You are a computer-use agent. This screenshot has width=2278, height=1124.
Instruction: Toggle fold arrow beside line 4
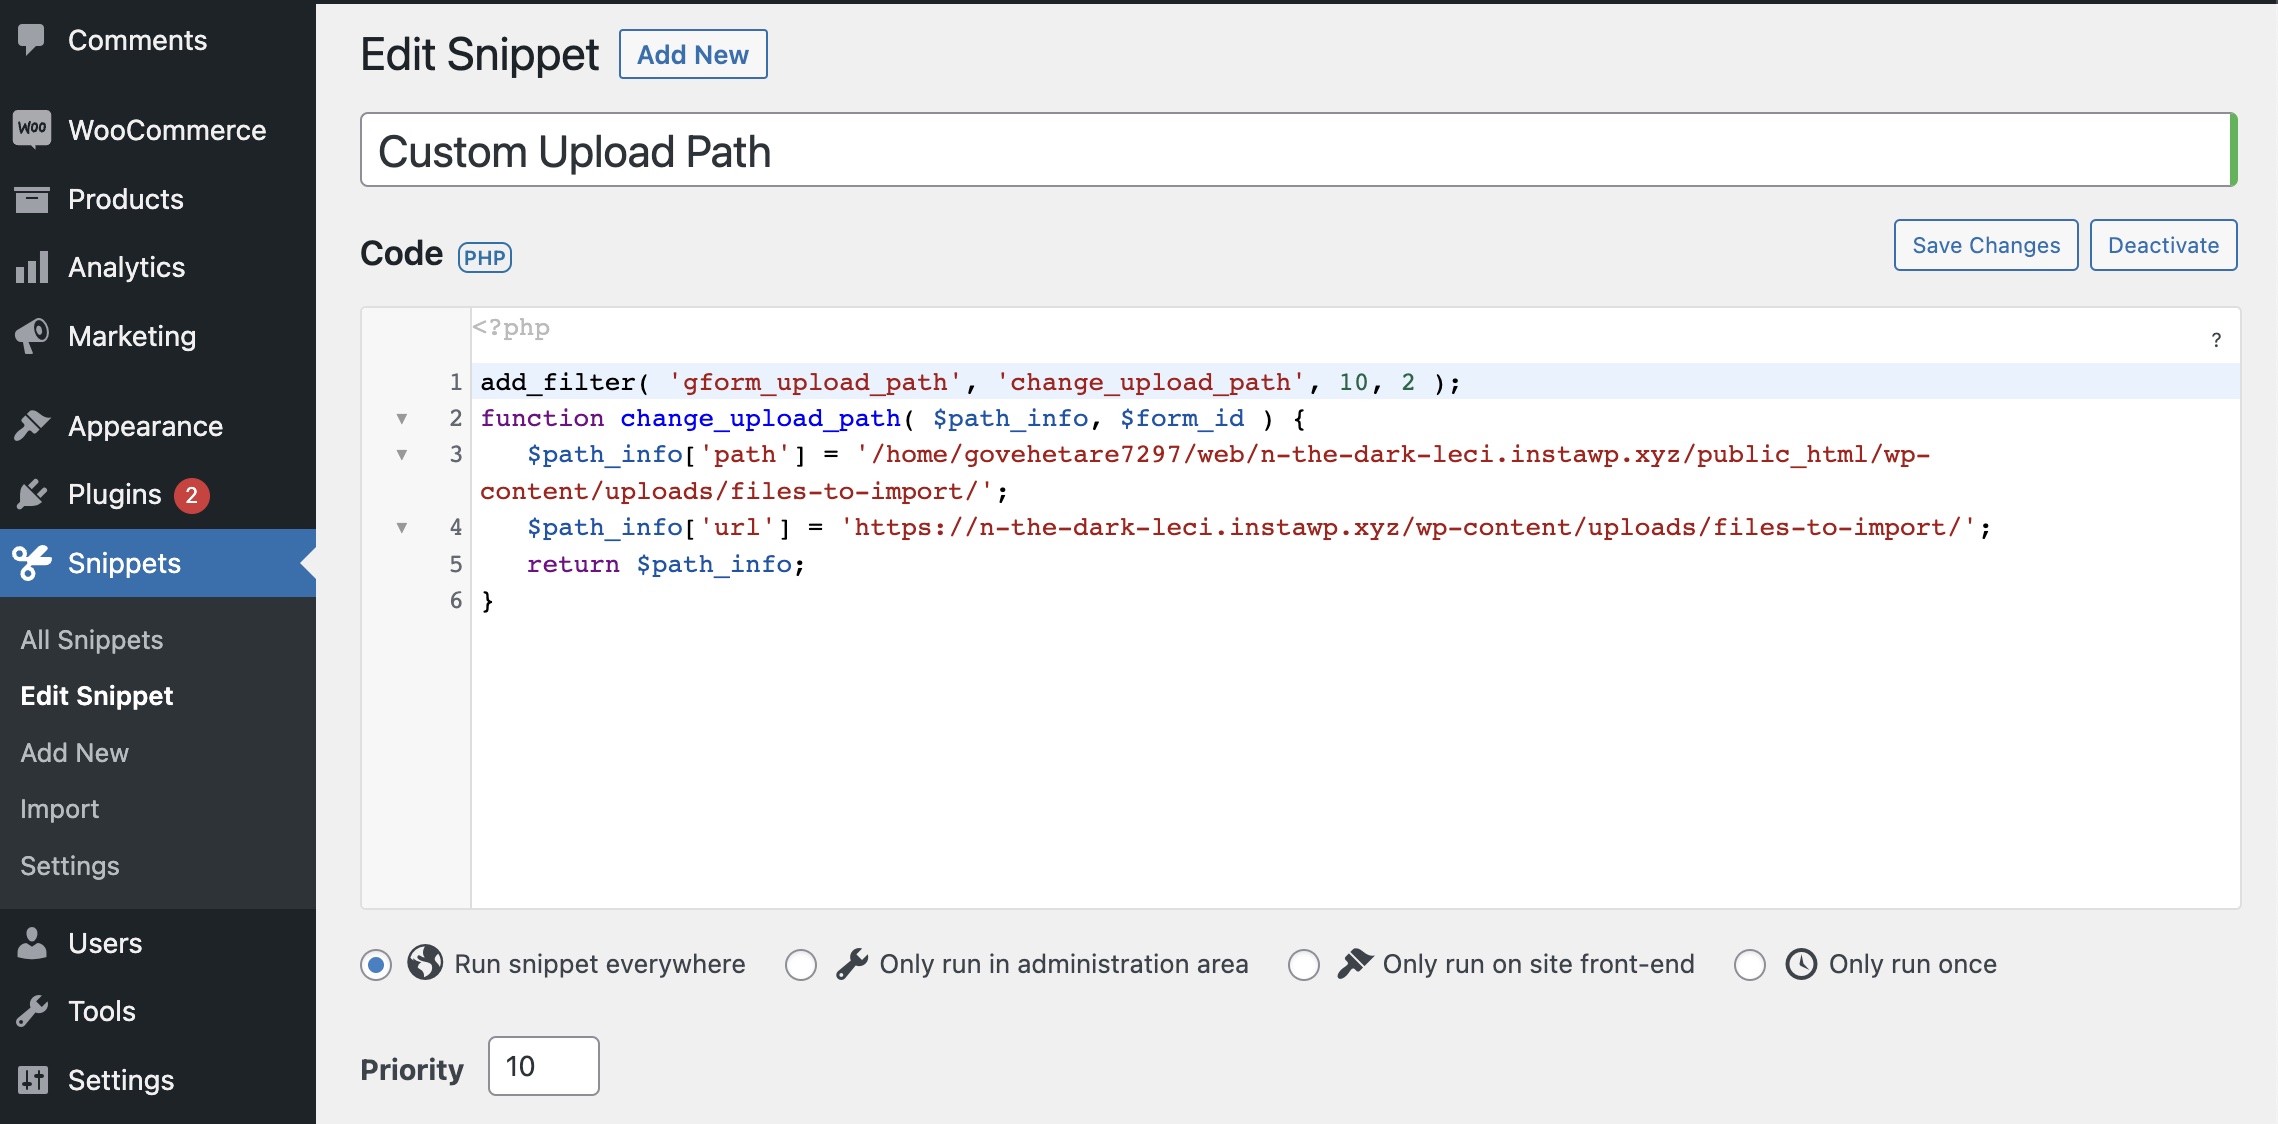[402, 528]
